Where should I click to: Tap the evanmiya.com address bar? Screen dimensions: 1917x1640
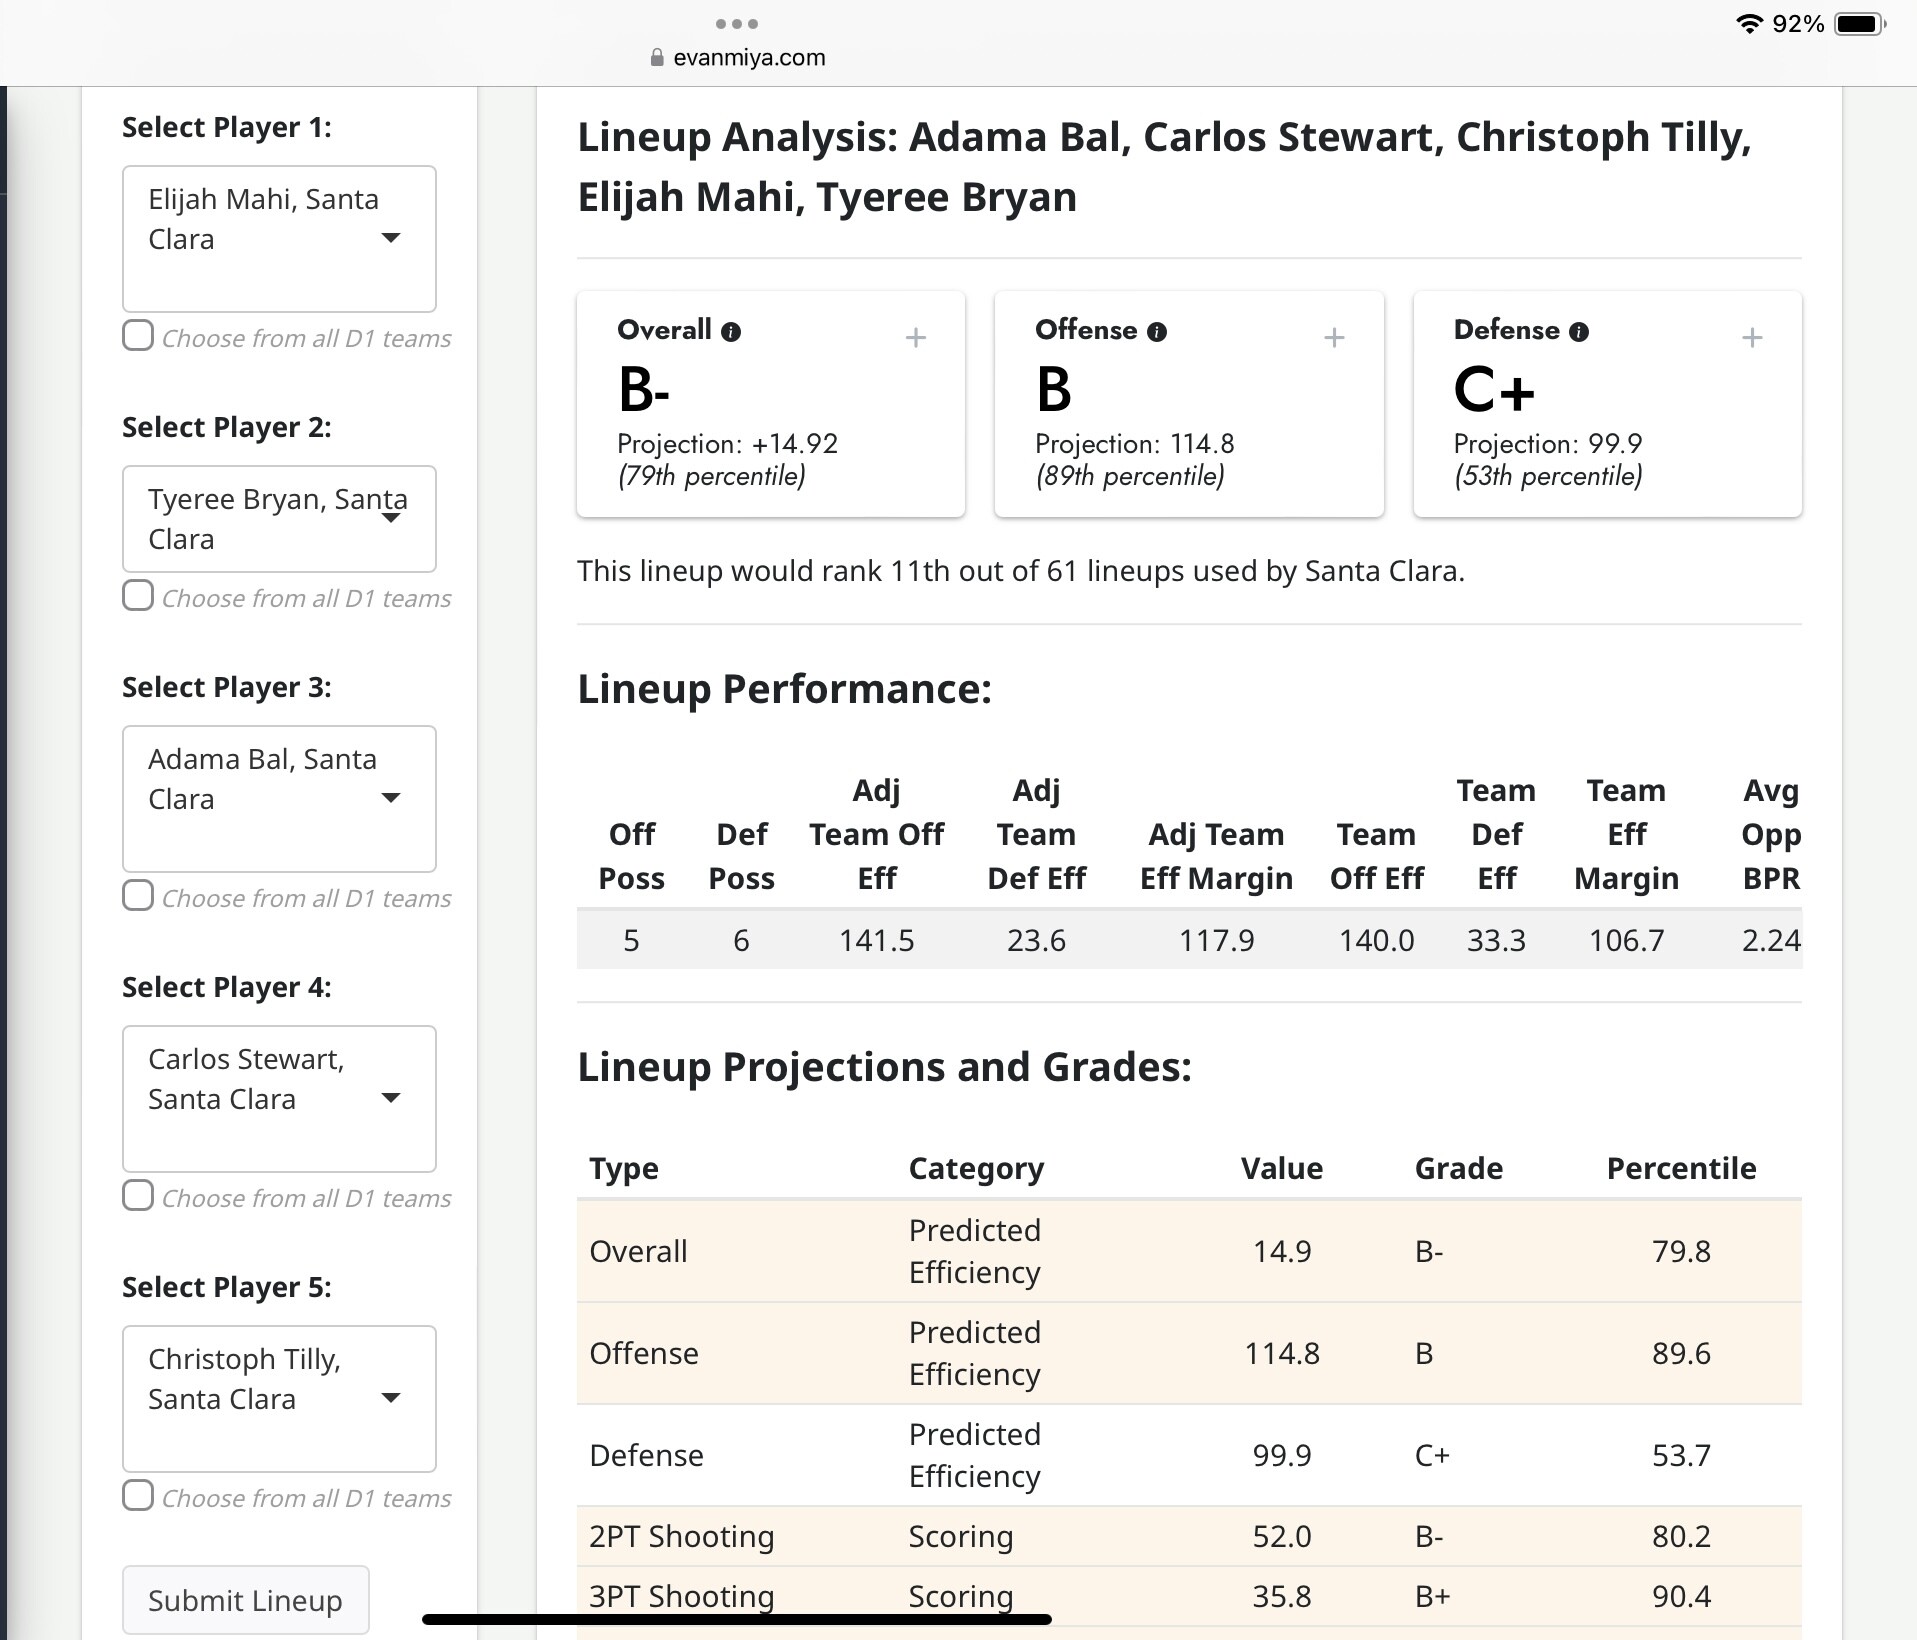748,58
